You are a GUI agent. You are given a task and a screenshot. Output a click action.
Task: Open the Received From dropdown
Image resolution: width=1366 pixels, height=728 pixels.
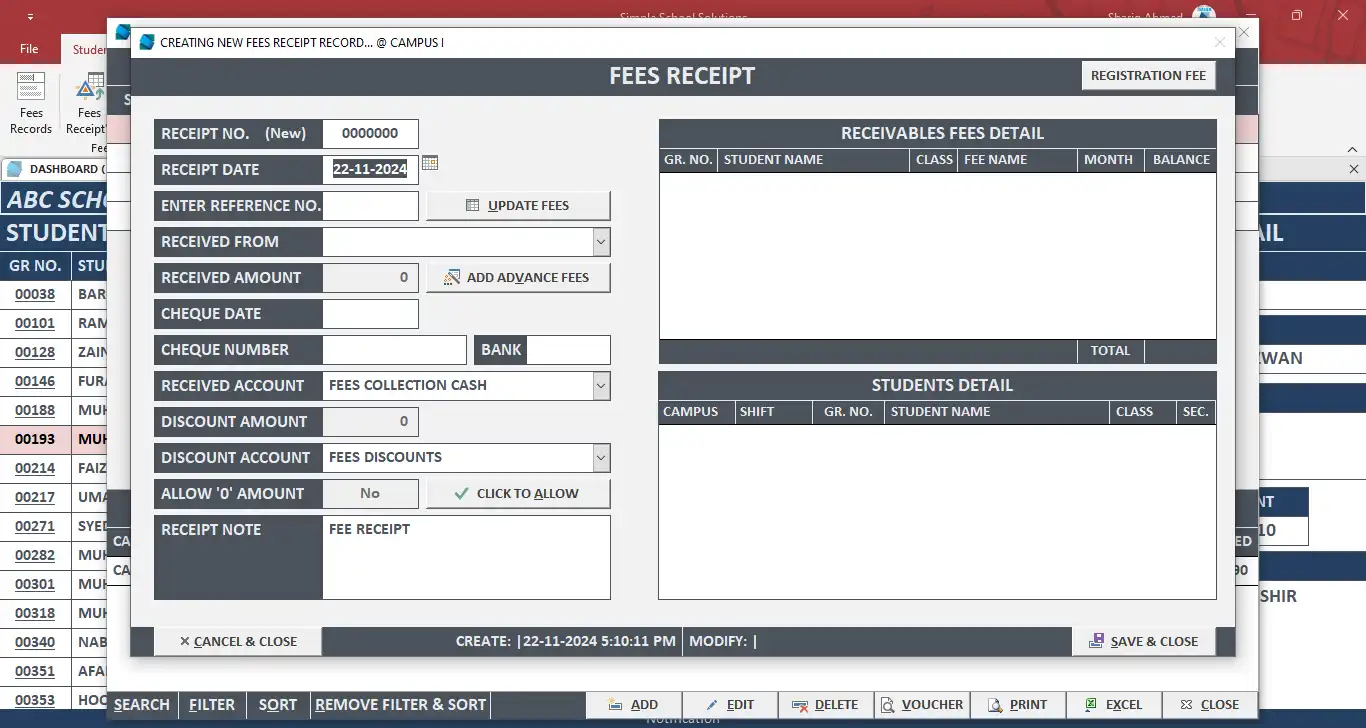pyautogui.click(x=600, y=241)
